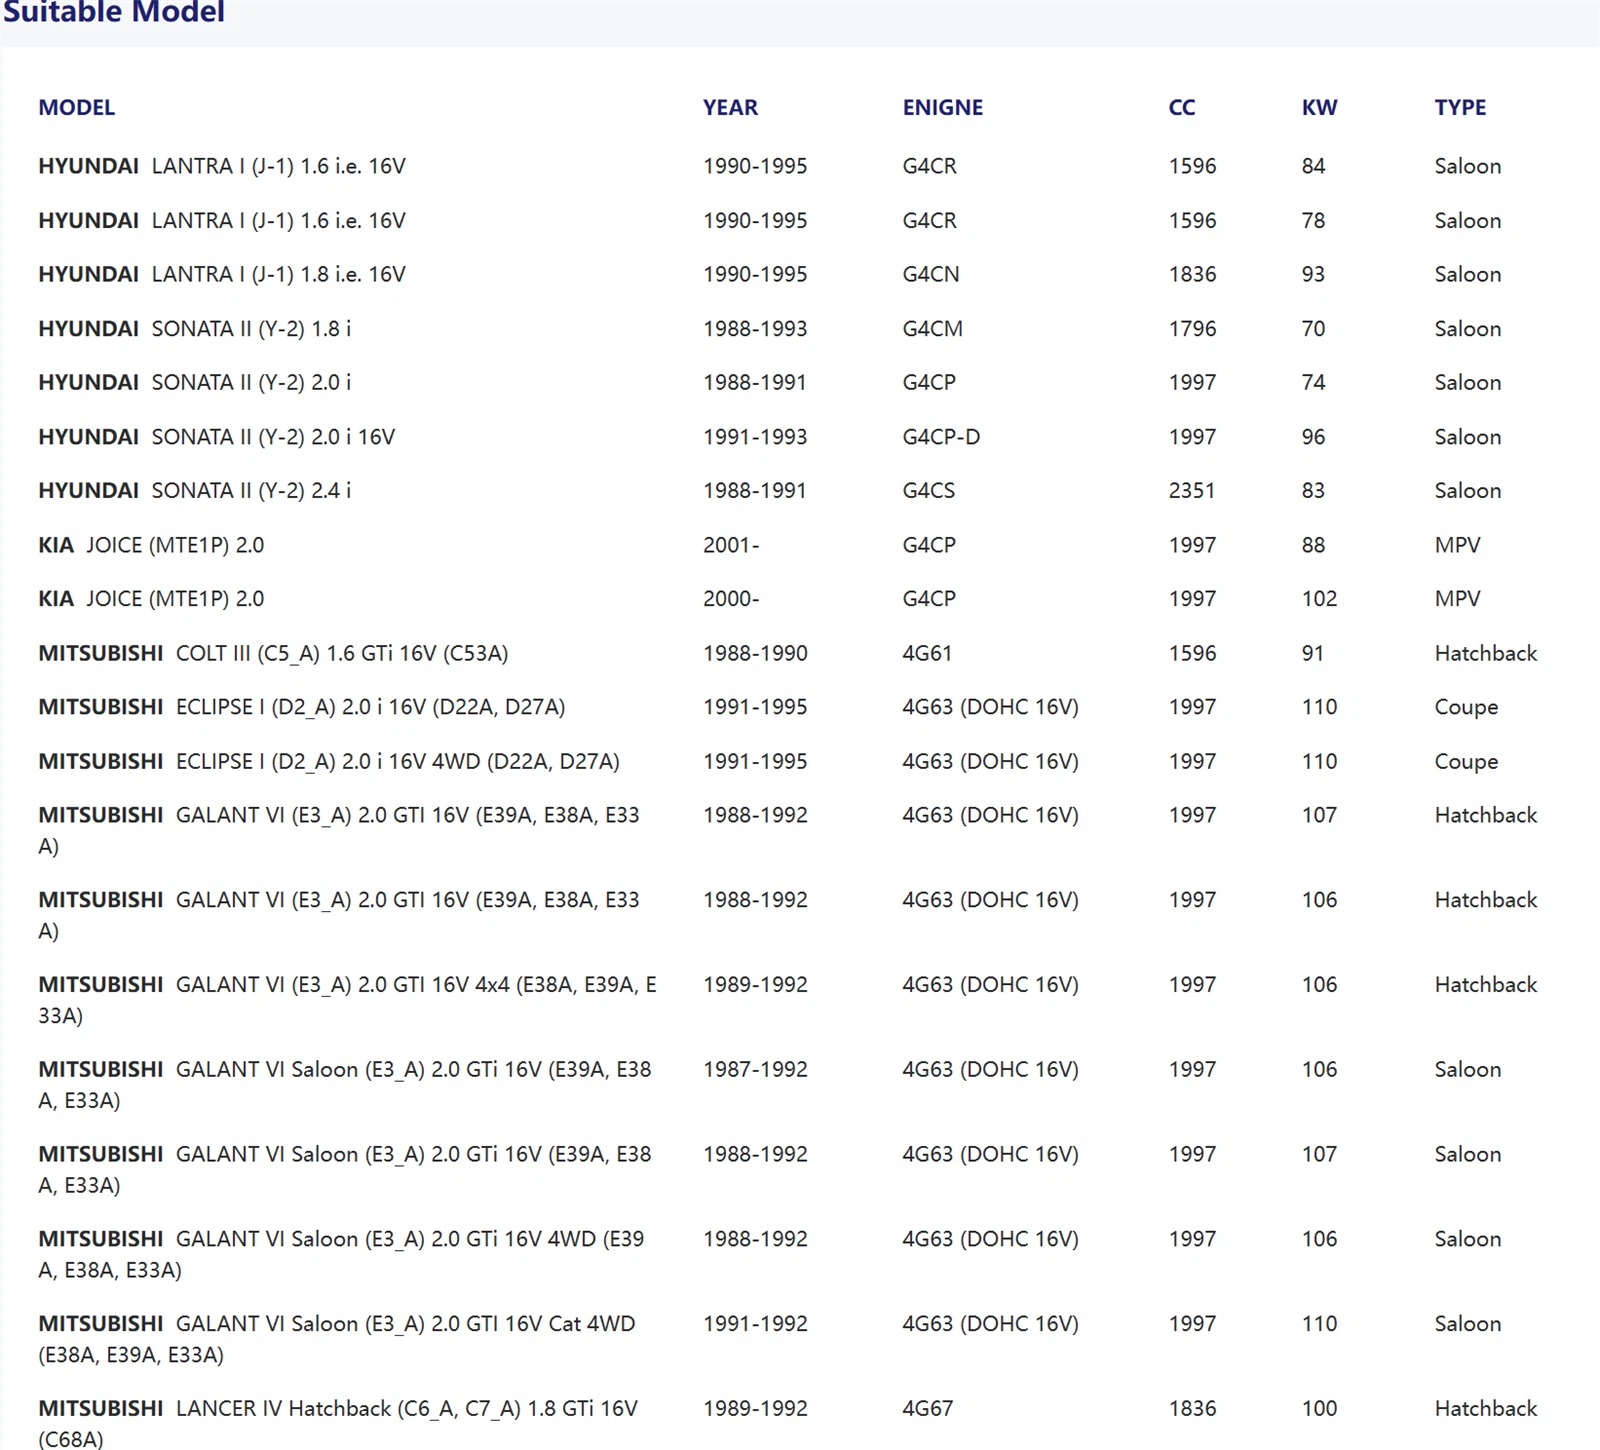
Task: Click Hatchback type in COLT III row
Action: pos(1485,653)
